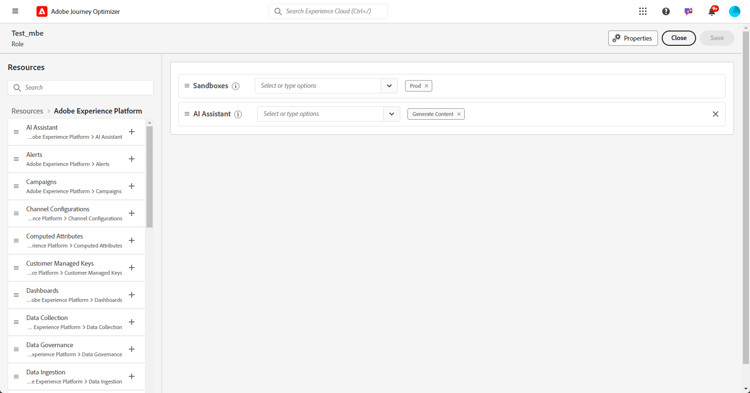Click the Test_mbe role title

pyautogui.click(x=27, y=33)
